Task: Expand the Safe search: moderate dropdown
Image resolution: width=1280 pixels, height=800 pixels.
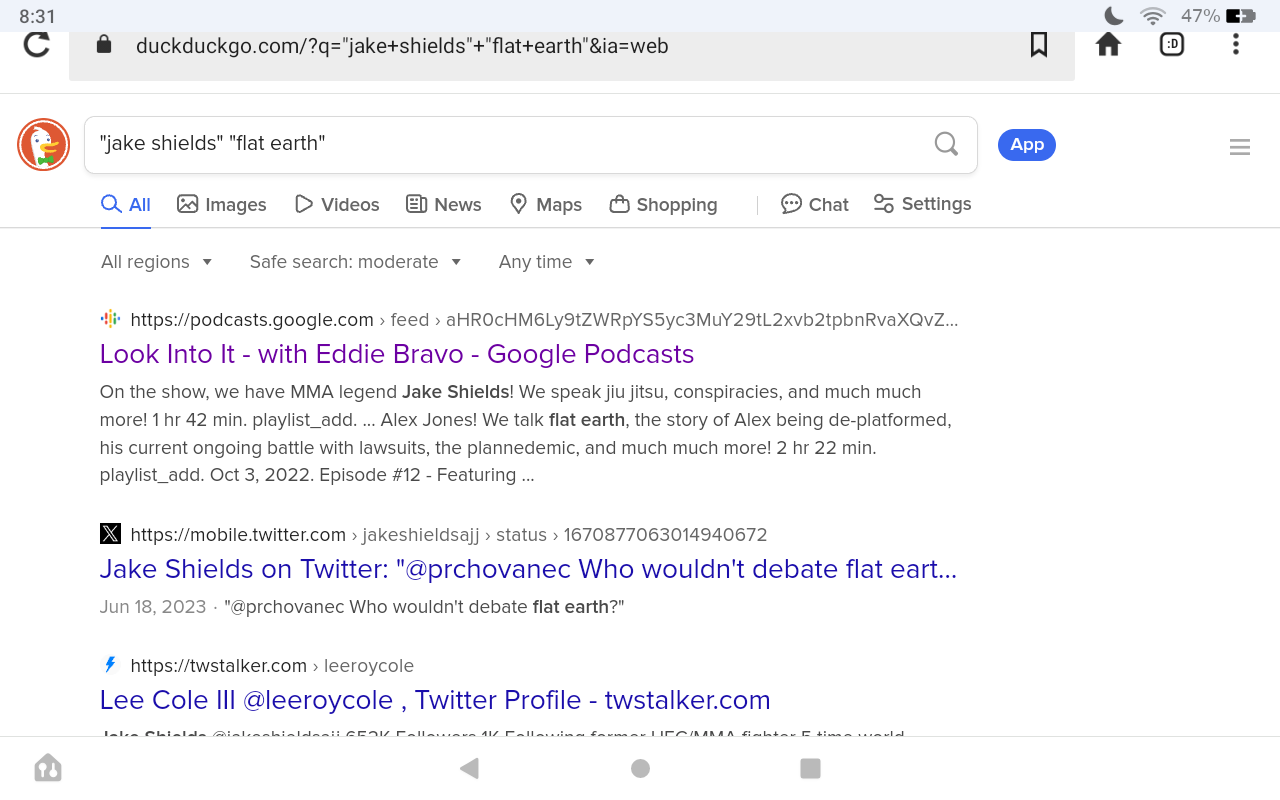Action: 356,262
